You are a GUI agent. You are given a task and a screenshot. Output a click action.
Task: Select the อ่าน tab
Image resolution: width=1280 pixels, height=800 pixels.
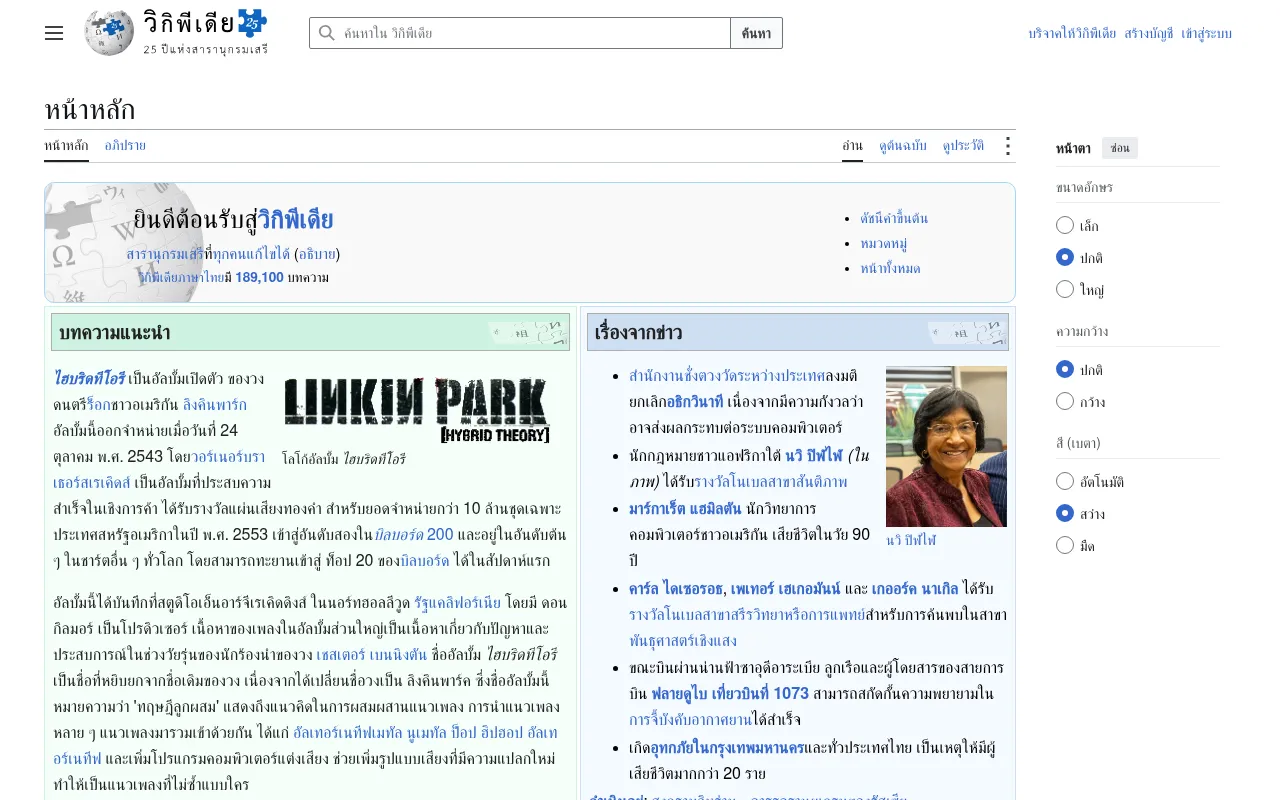pos(852,146)
